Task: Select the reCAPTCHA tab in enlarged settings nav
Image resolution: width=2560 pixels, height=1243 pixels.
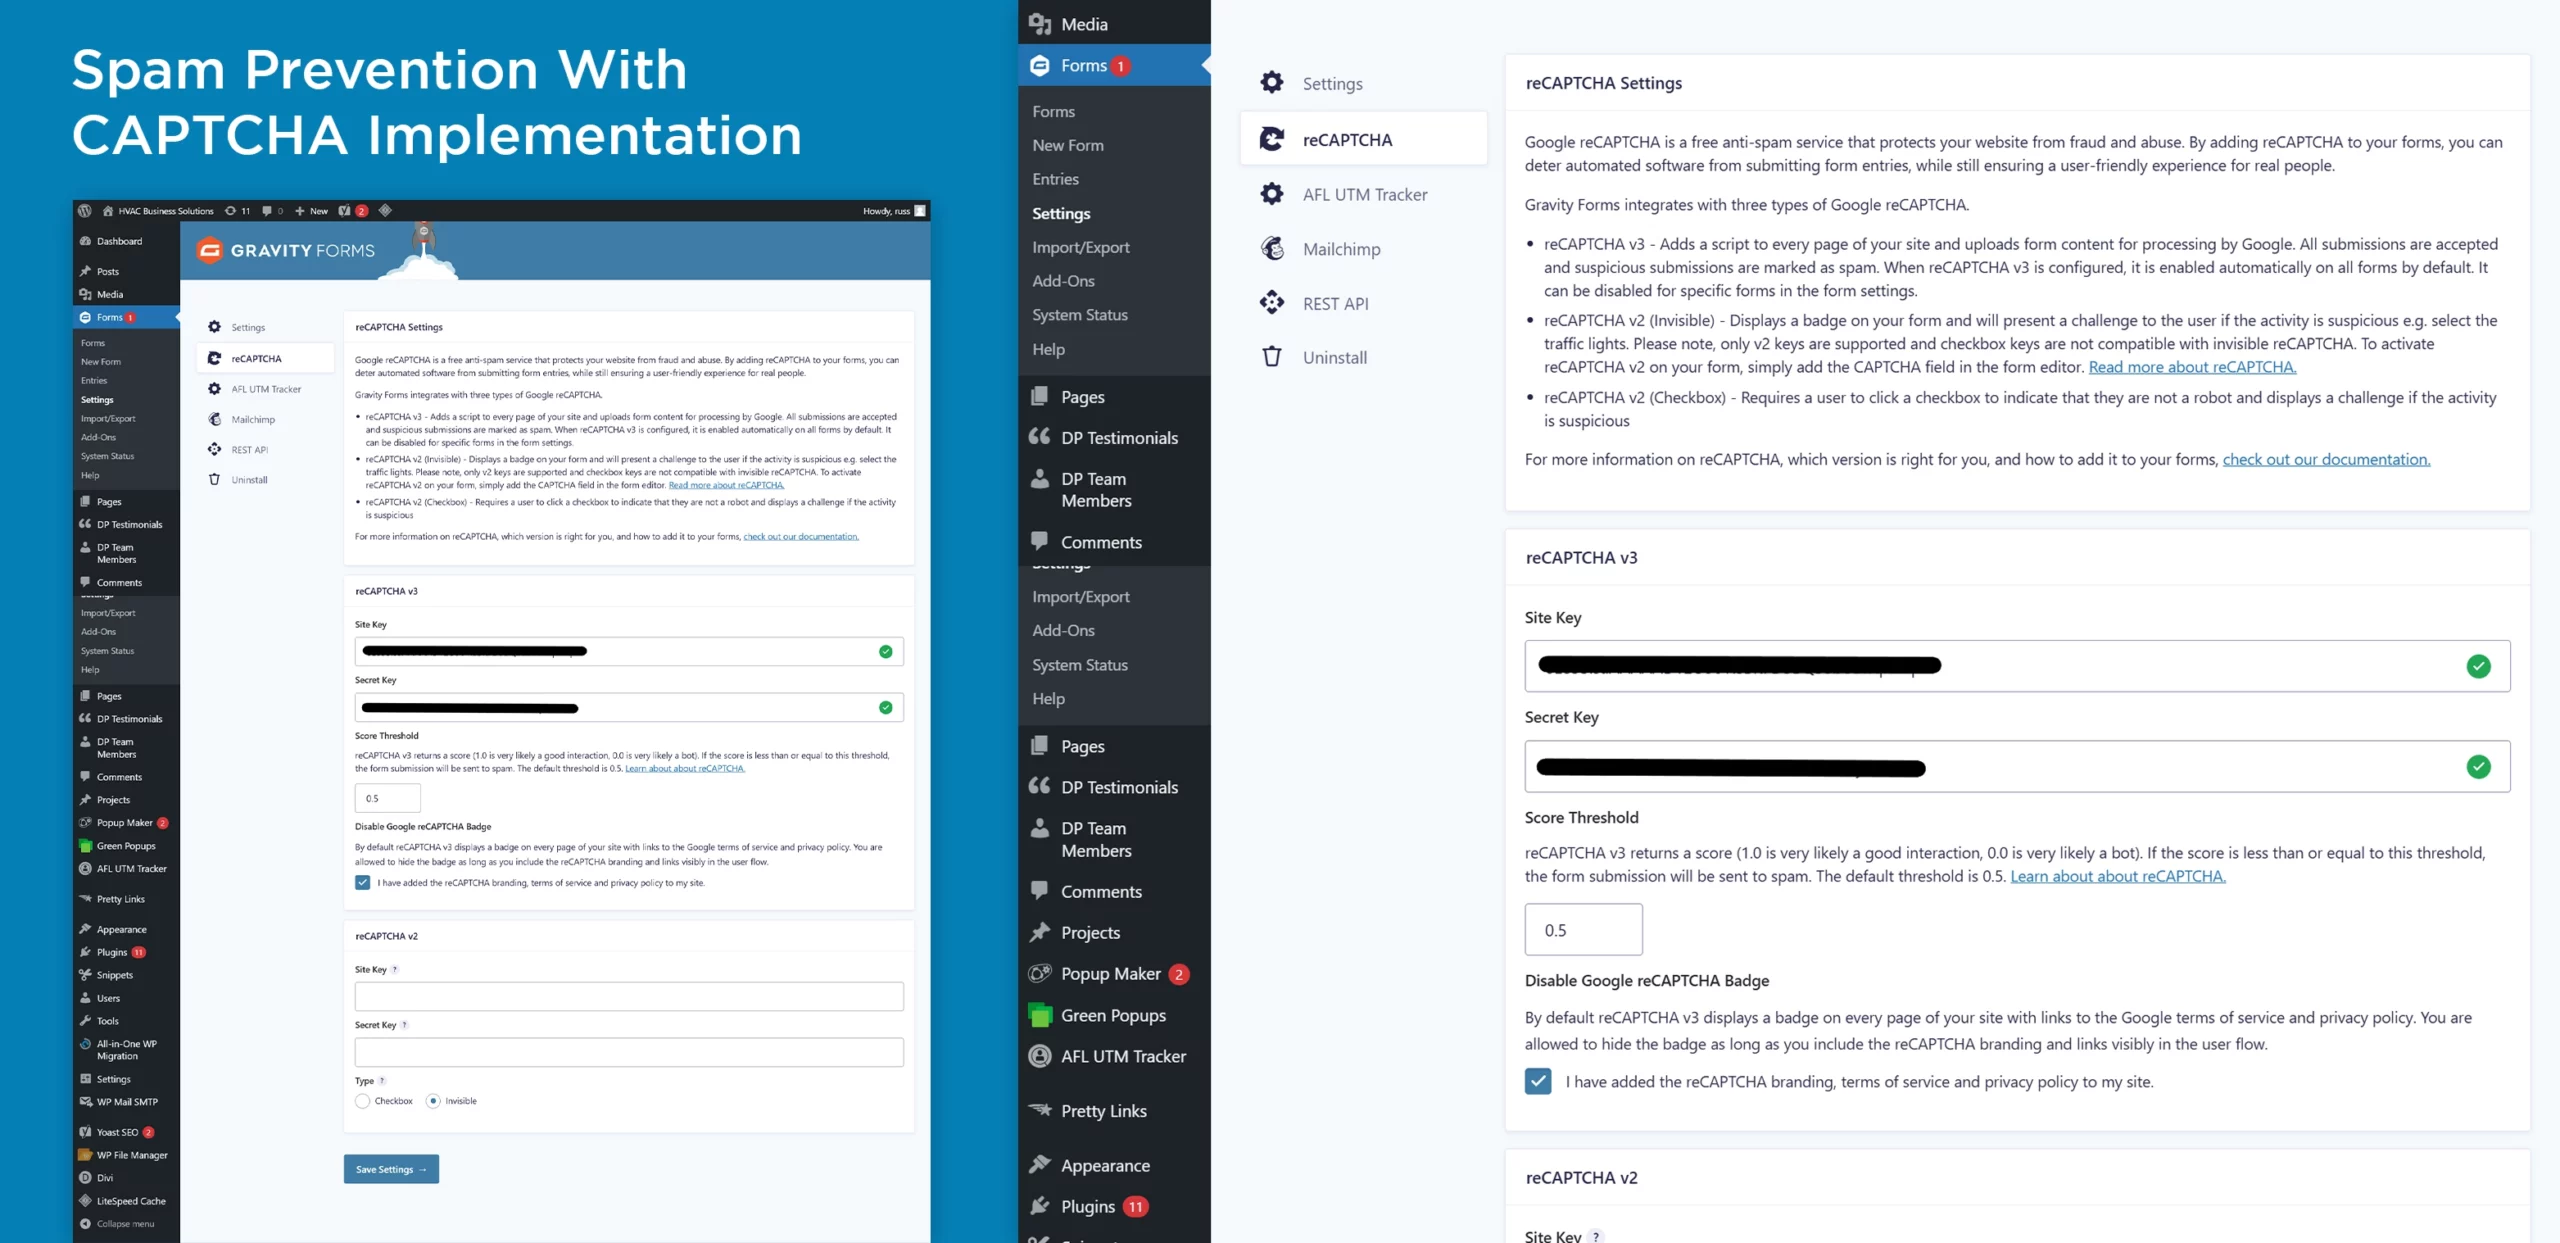Action: 1363,139
